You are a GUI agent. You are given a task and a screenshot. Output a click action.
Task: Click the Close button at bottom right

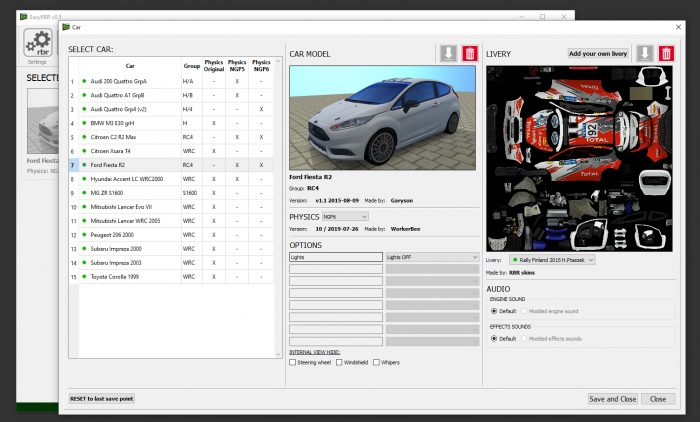[x=658, y=399]
